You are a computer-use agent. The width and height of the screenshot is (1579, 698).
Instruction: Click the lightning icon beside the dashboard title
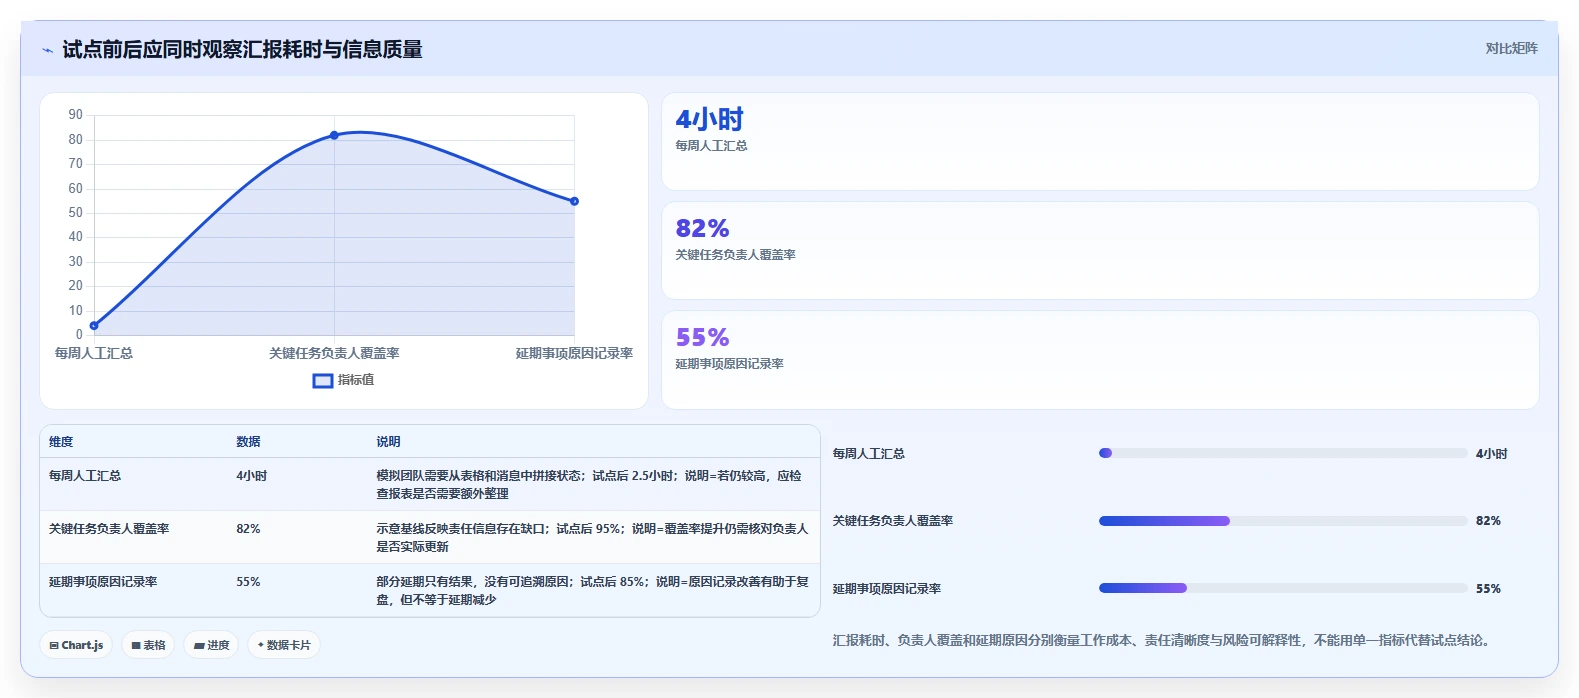[47, 50]
